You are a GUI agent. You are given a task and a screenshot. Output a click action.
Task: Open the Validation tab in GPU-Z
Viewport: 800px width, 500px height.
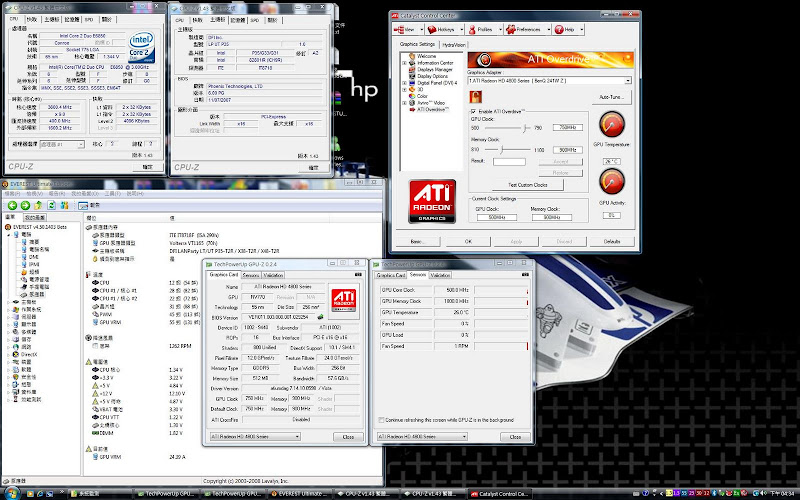tap(274, 274)
